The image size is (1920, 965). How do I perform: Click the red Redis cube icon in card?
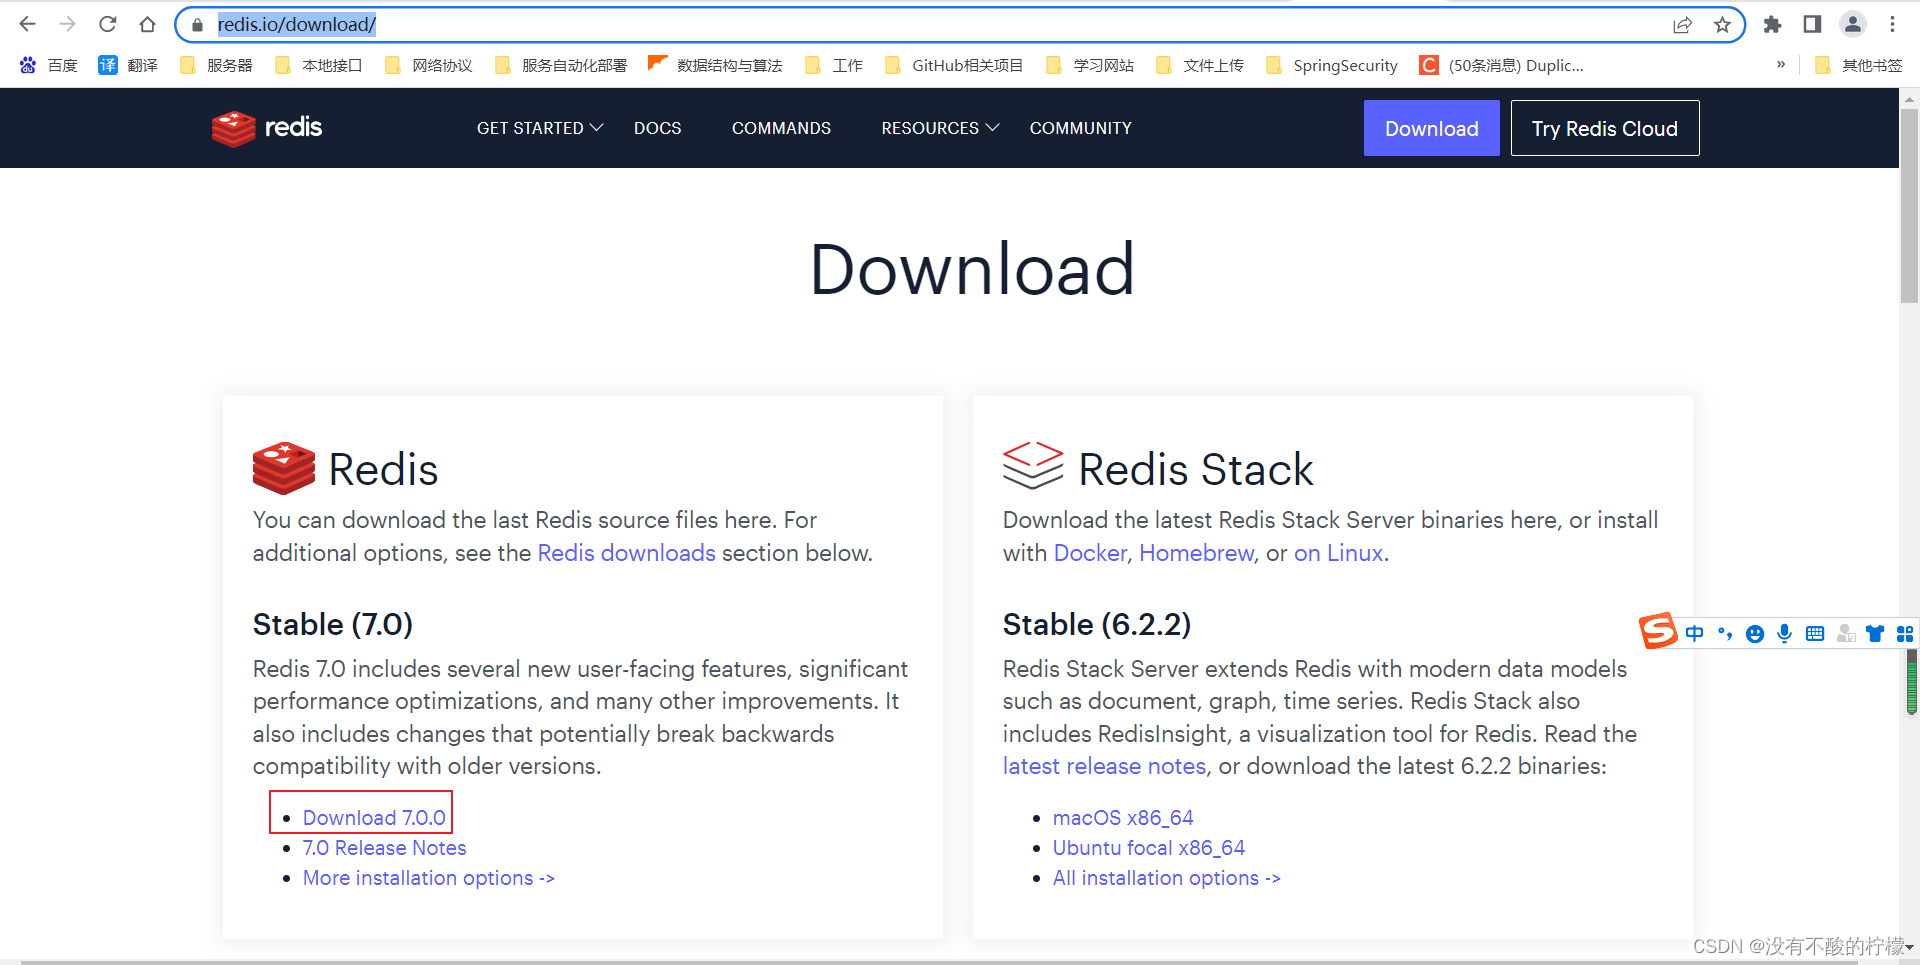(x=284, y=468)
